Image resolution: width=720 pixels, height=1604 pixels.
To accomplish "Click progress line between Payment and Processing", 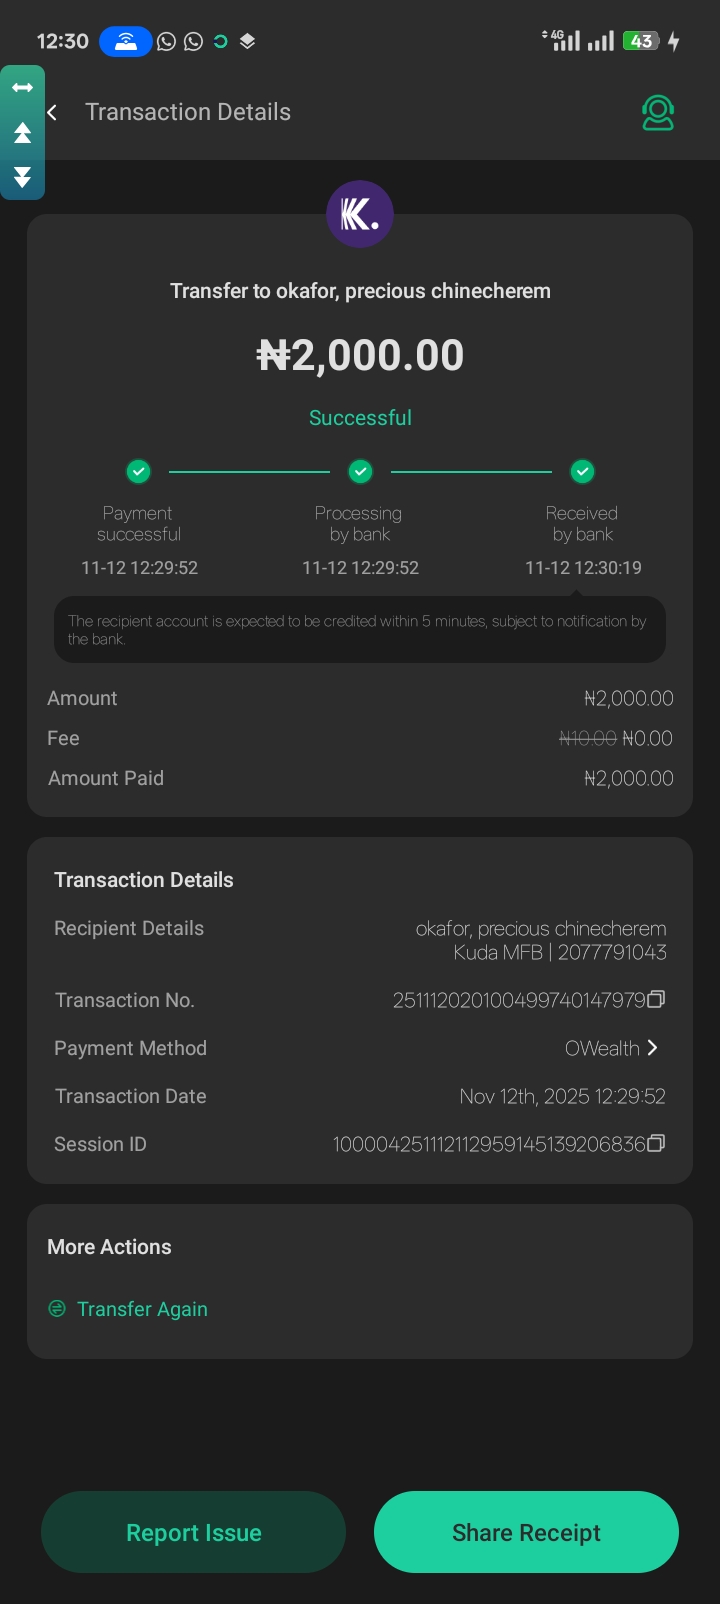I will point(249,471).
